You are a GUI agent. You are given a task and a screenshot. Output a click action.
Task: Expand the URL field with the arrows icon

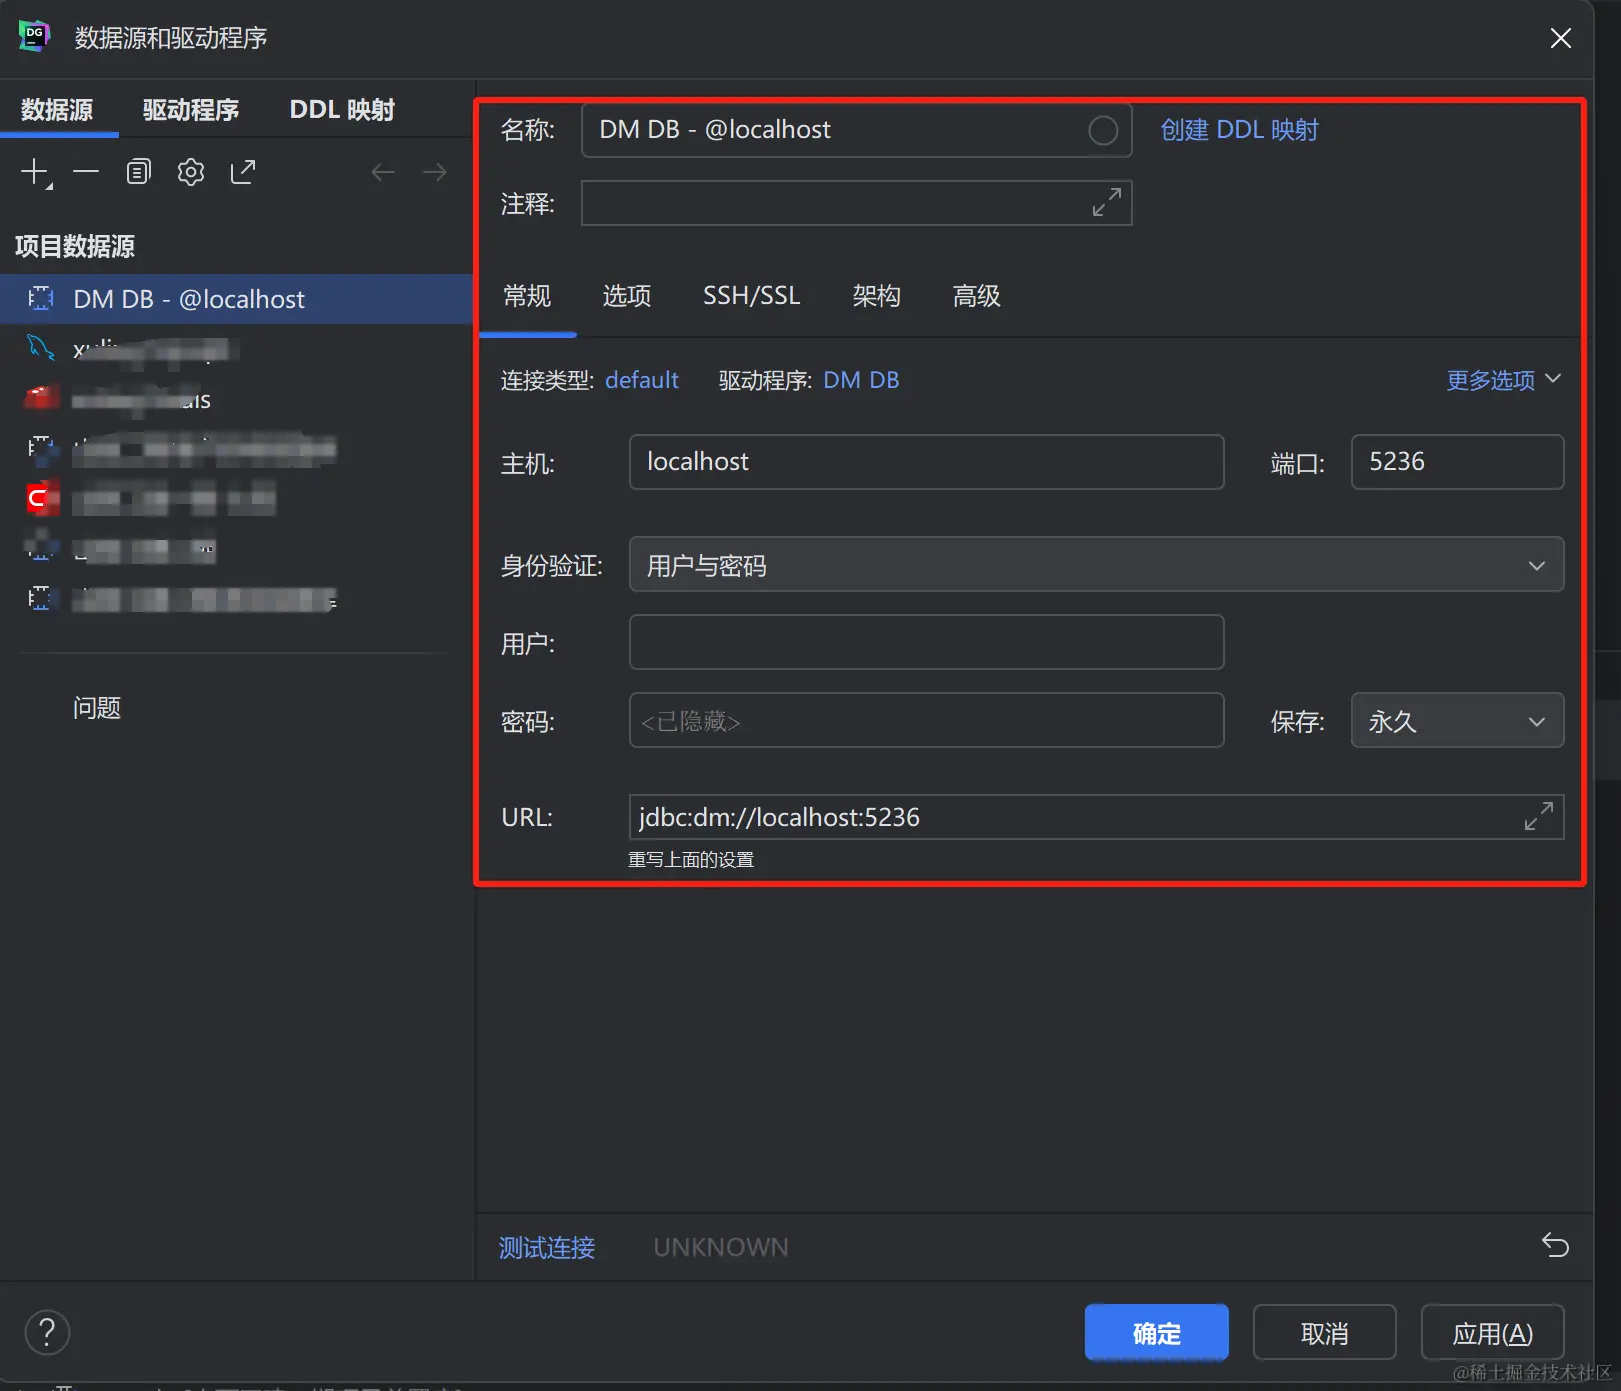pos(1538,816)
